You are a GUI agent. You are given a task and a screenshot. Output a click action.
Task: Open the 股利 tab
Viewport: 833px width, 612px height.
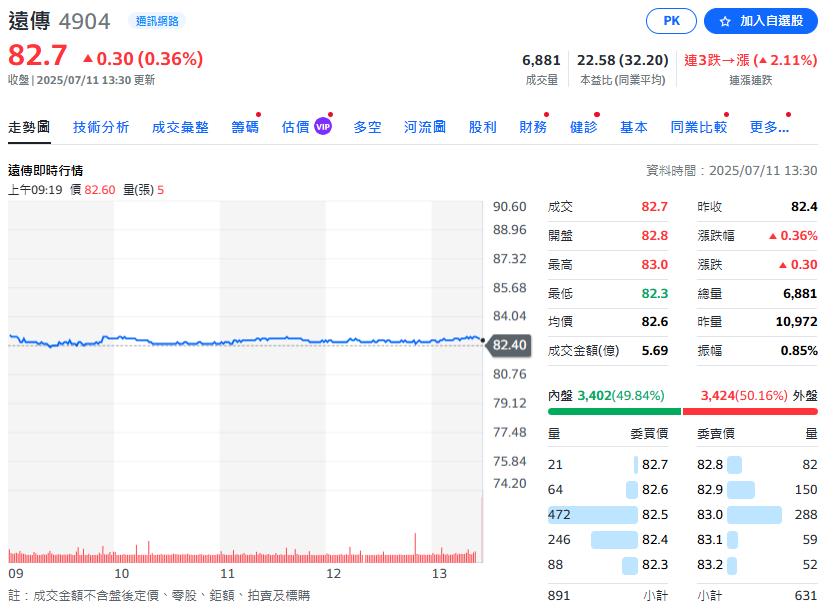point(483,127)
